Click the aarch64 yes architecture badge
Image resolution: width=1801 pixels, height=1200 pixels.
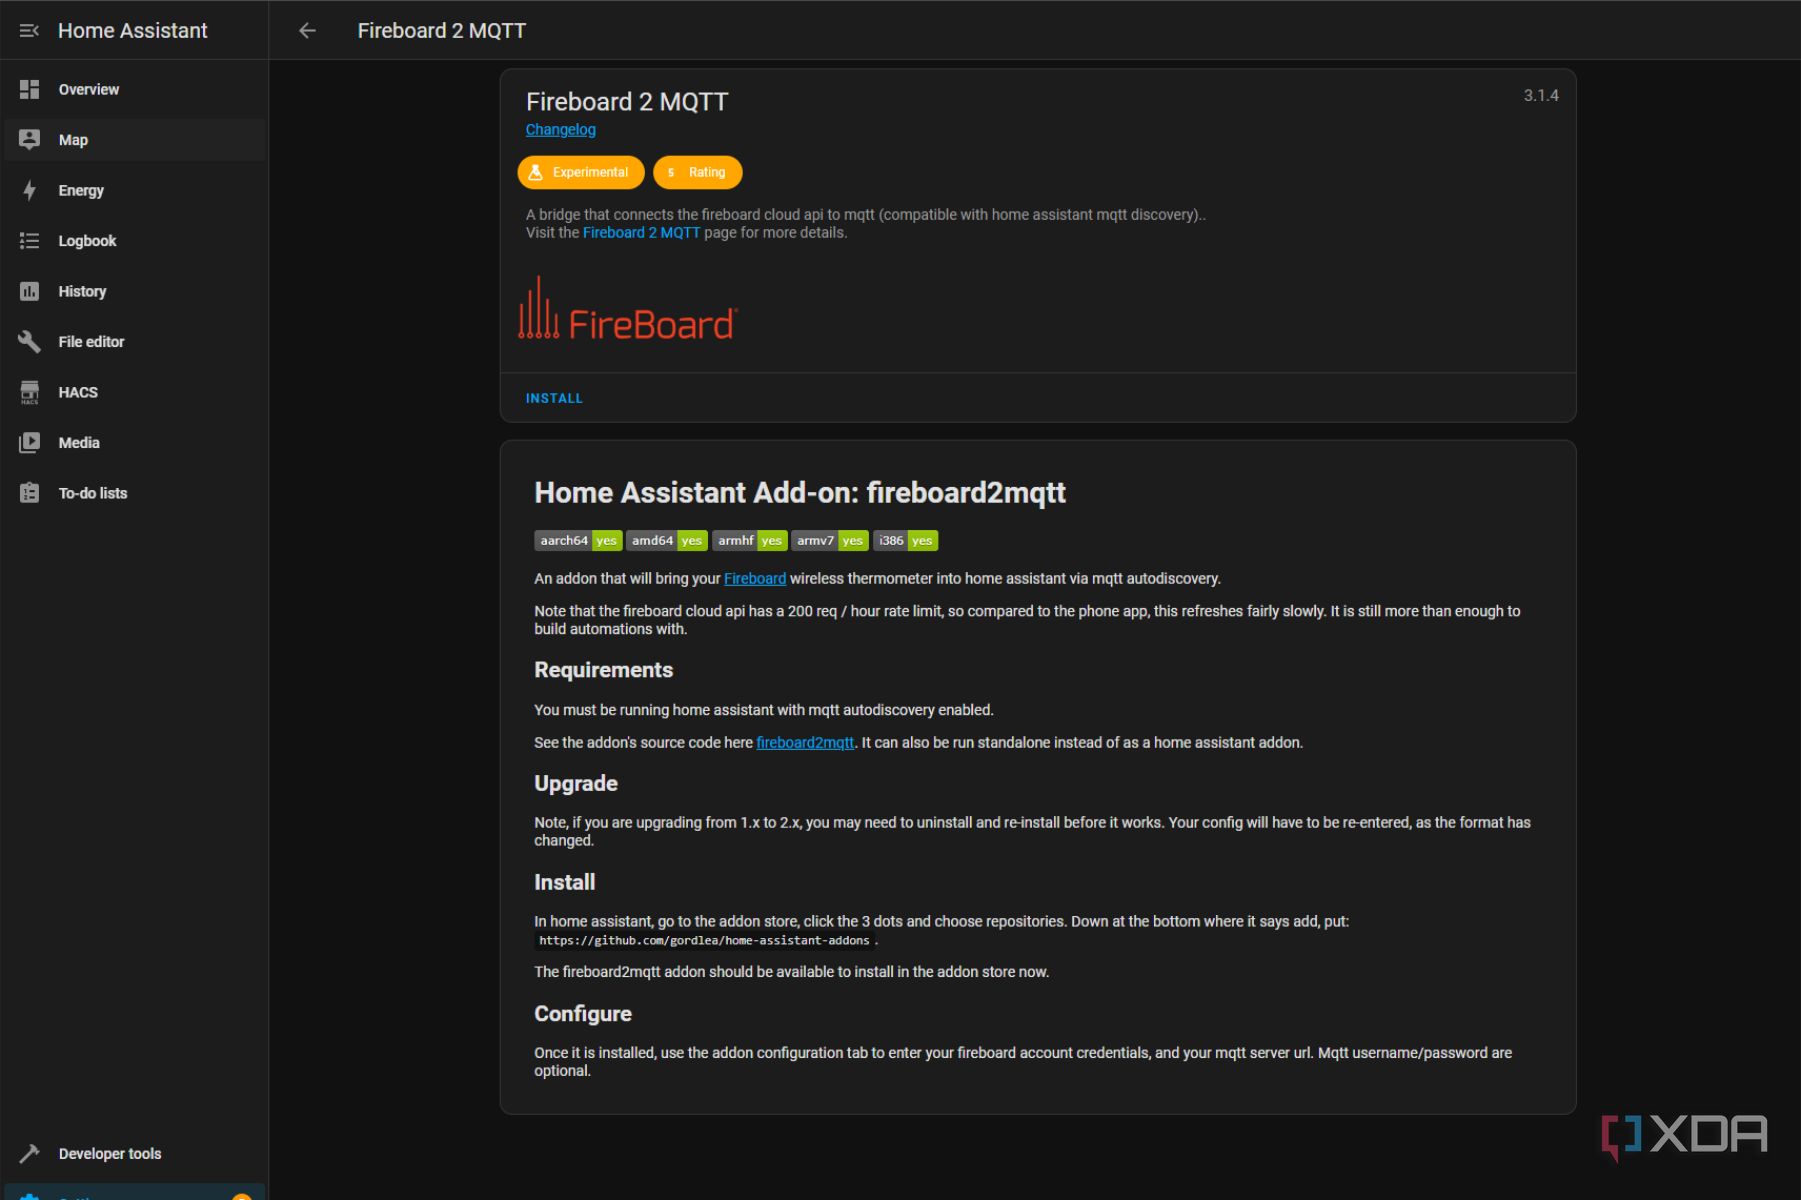578,541
